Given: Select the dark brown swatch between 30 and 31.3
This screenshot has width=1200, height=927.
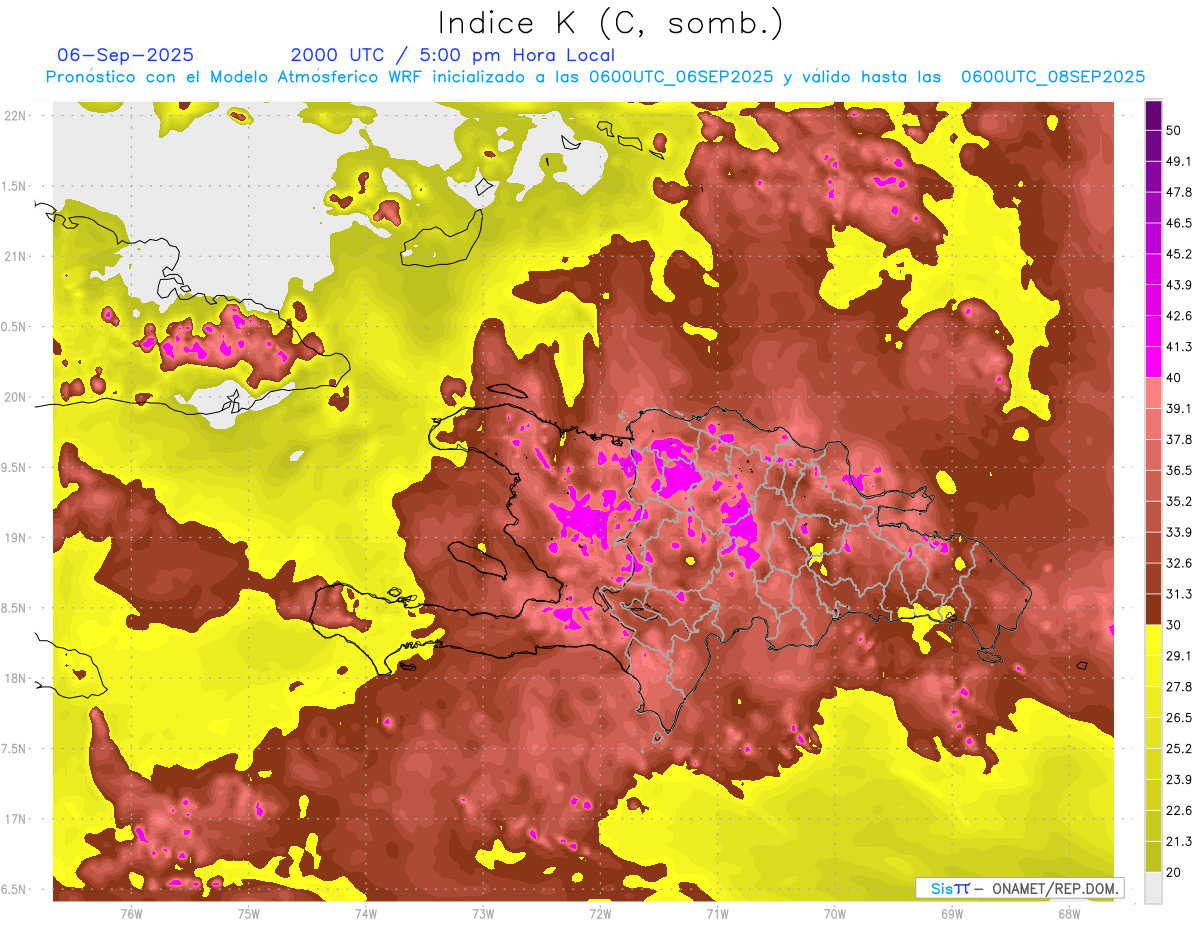Looking at the screenshot, I should tap(1154, 609).
